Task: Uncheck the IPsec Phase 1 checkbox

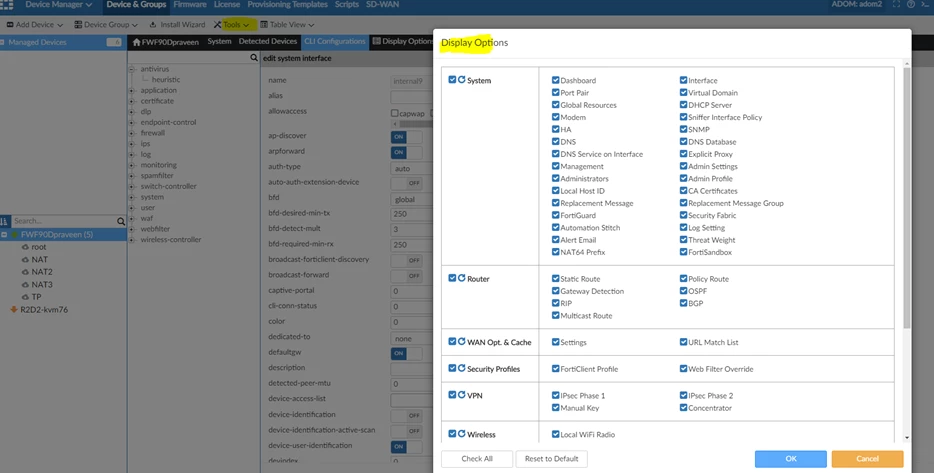Action: coord(555,395)
